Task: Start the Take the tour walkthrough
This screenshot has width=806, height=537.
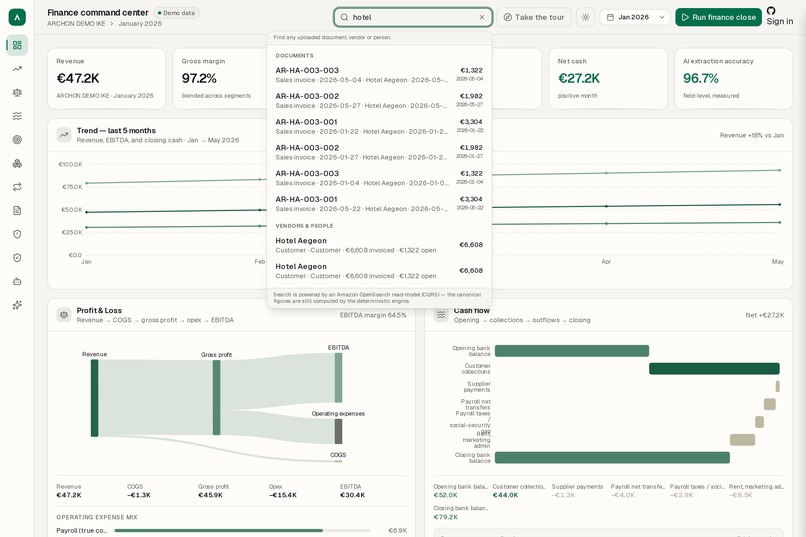Action: 534,17
